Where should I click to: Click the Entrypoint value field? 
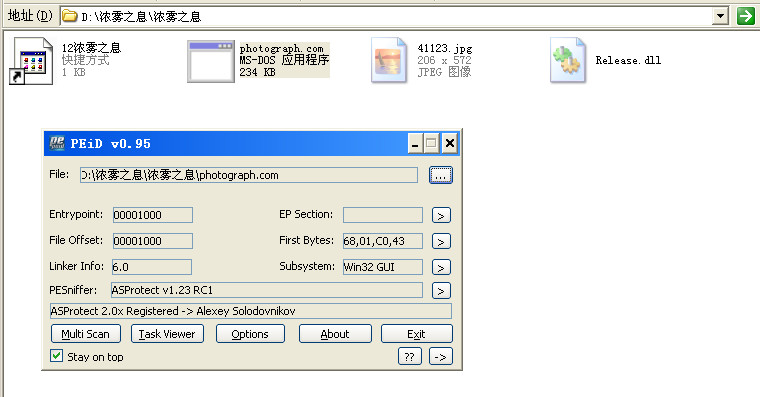click(x=153, y=215)
